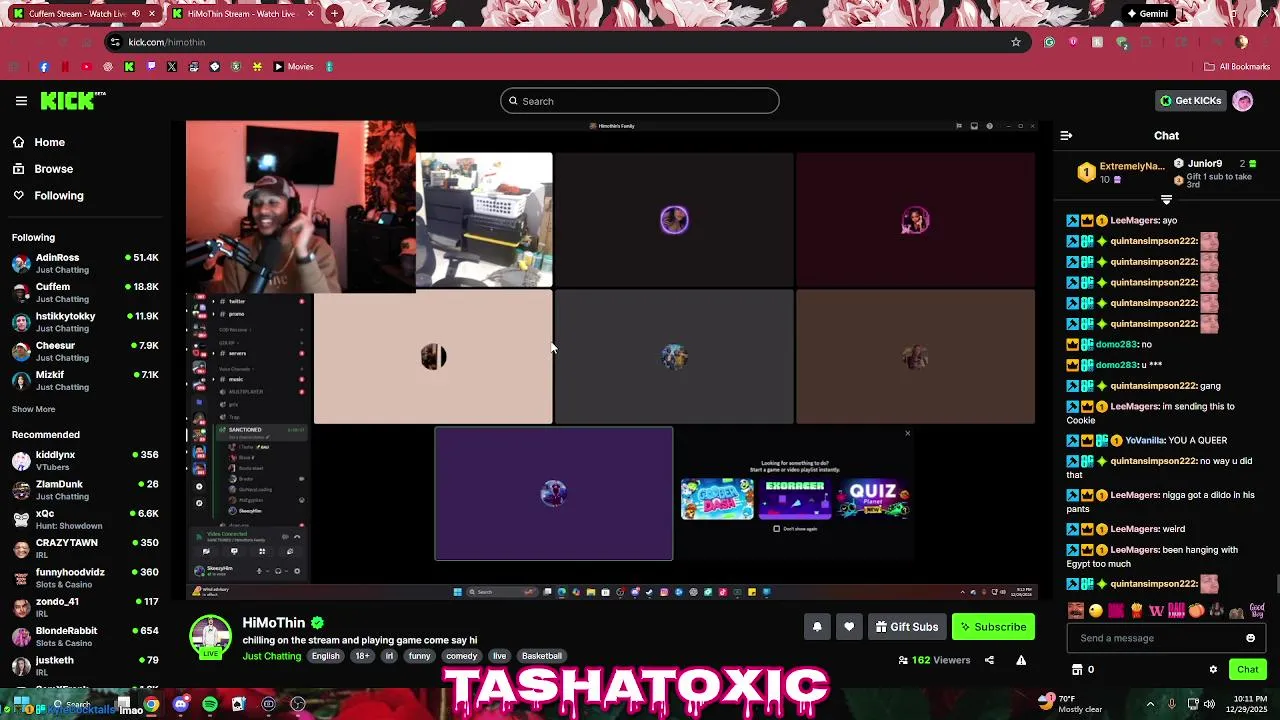Open kiddlynx channel in Recommended
Viewport: 1280px width, 720px height.
(85, 461)
